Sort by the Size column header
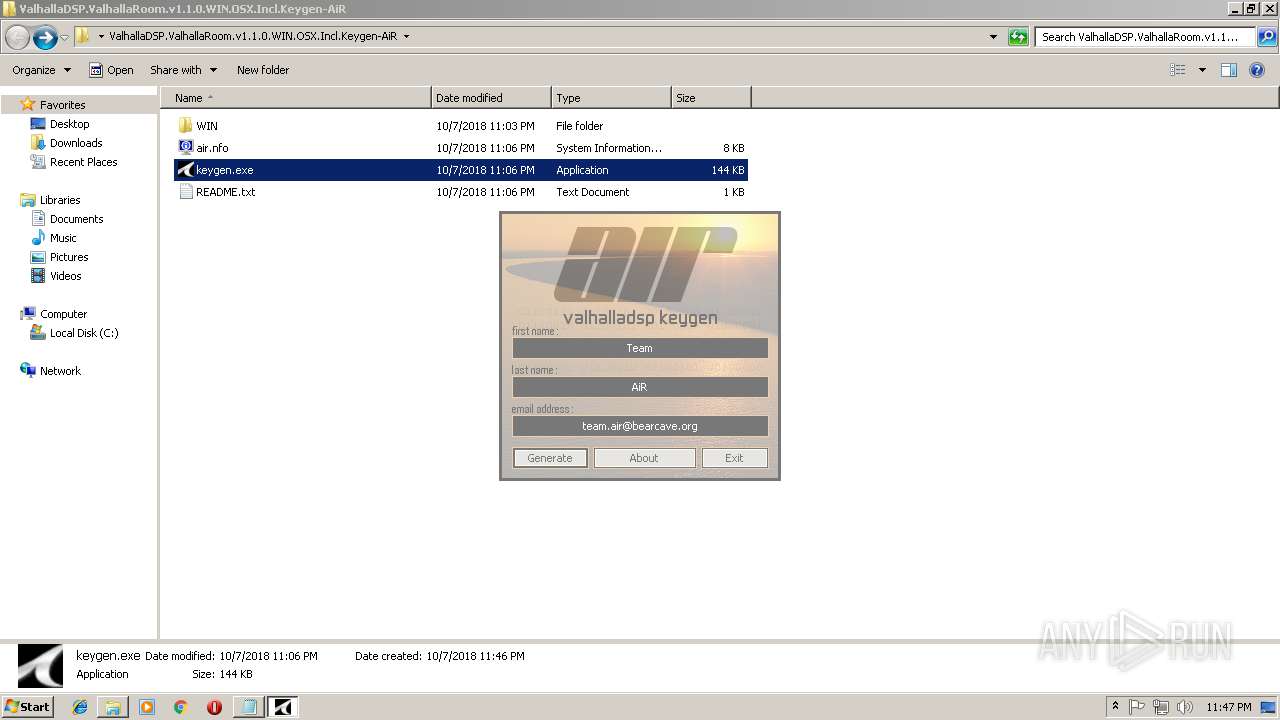The width and height of the screenshot is (1280, 720). coord(711,98)
